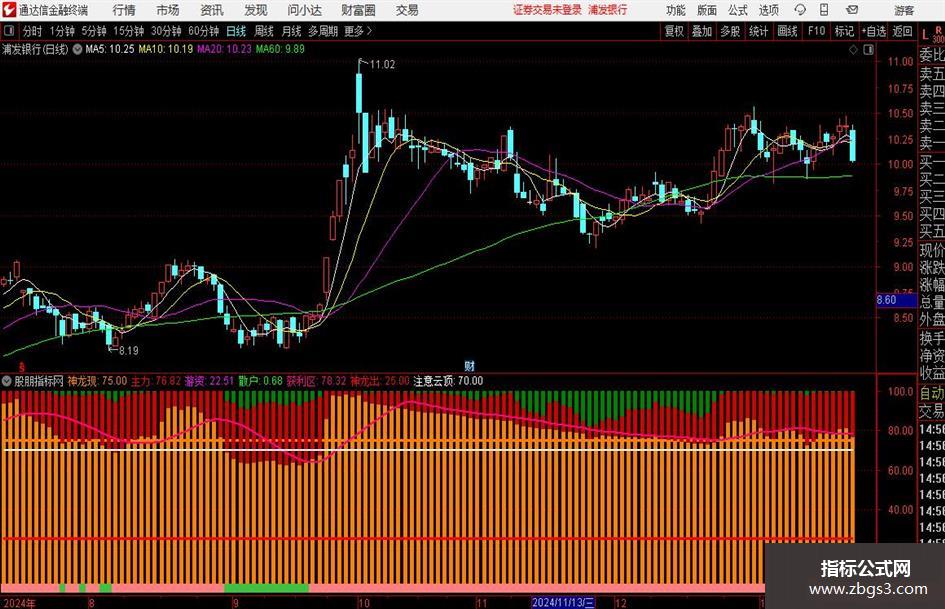Click the 财 marker on the chart

pos(469,365)
